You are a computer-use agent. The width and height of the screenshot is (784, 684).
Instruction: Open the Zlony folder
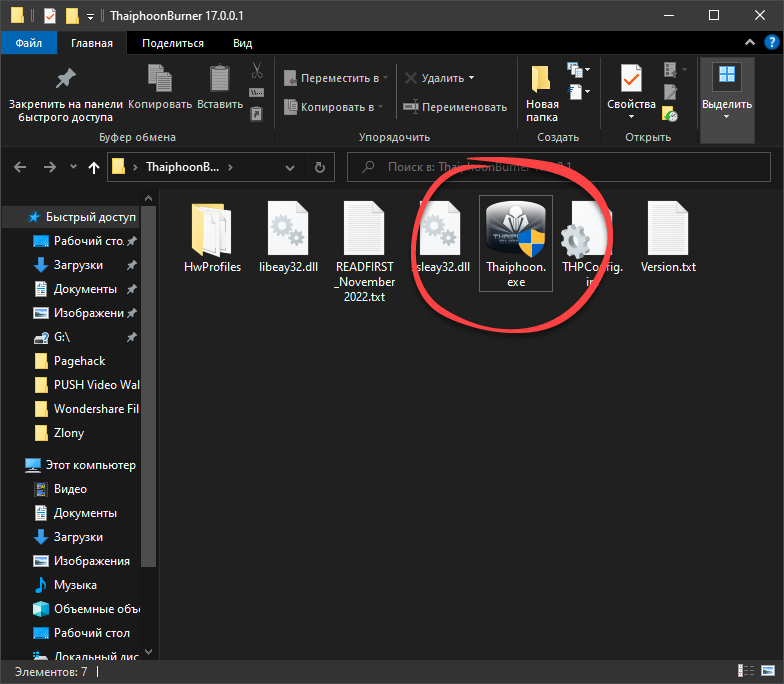tap(68, 433)
